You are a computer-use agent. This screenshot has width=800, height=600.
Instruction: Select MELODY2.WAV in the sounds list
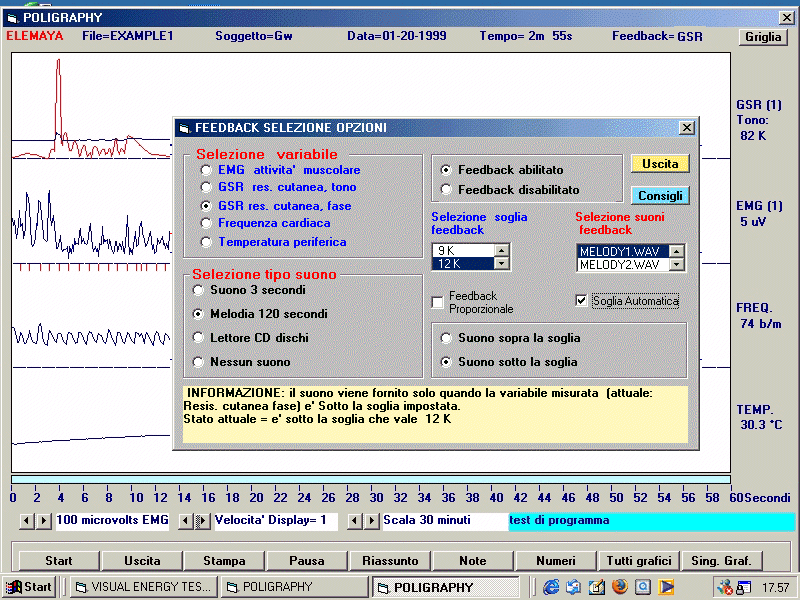(x=620, y=265)
